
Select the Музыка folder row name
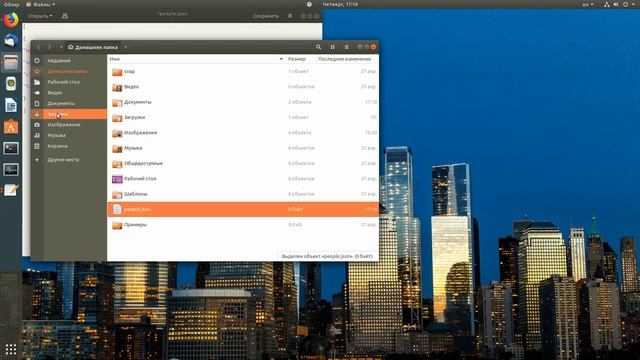click(133, 148)
